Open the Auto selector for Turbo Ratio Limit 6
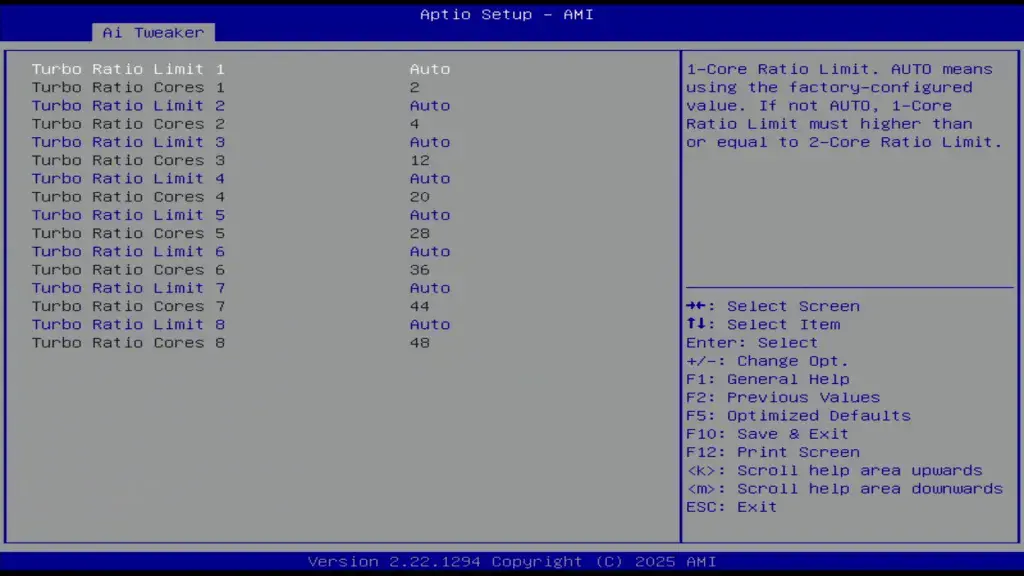Viewport: 1024px width, 576px height. 430,251
